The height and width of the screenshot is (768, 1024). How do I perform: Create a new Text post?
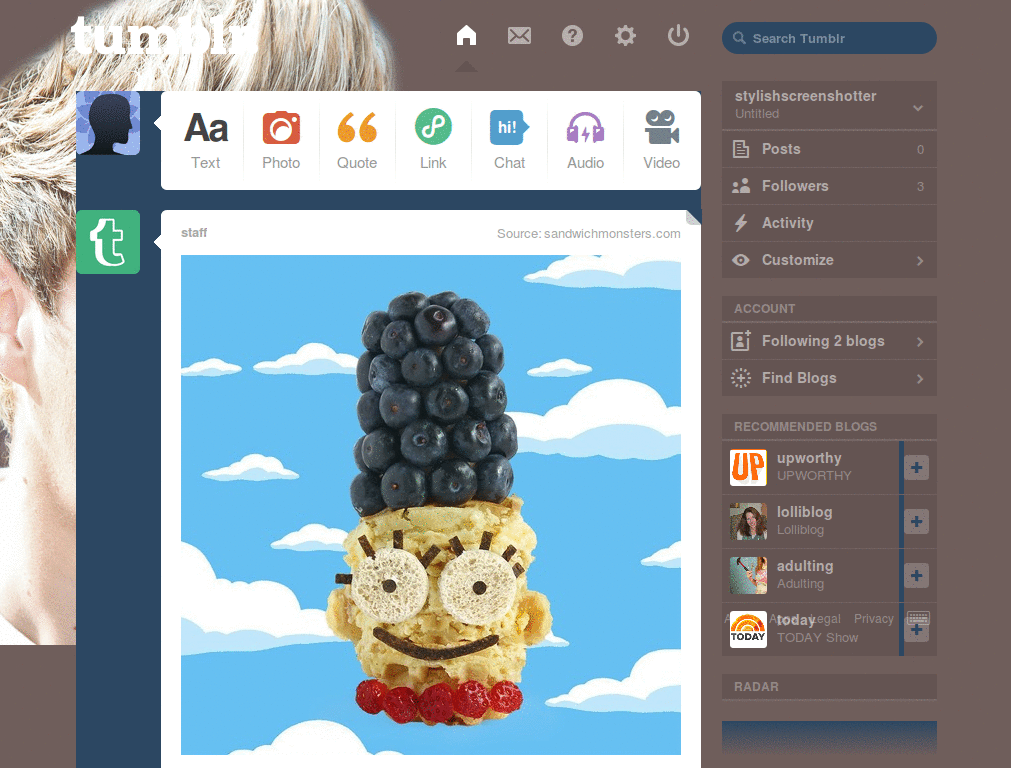click(206, 140)
